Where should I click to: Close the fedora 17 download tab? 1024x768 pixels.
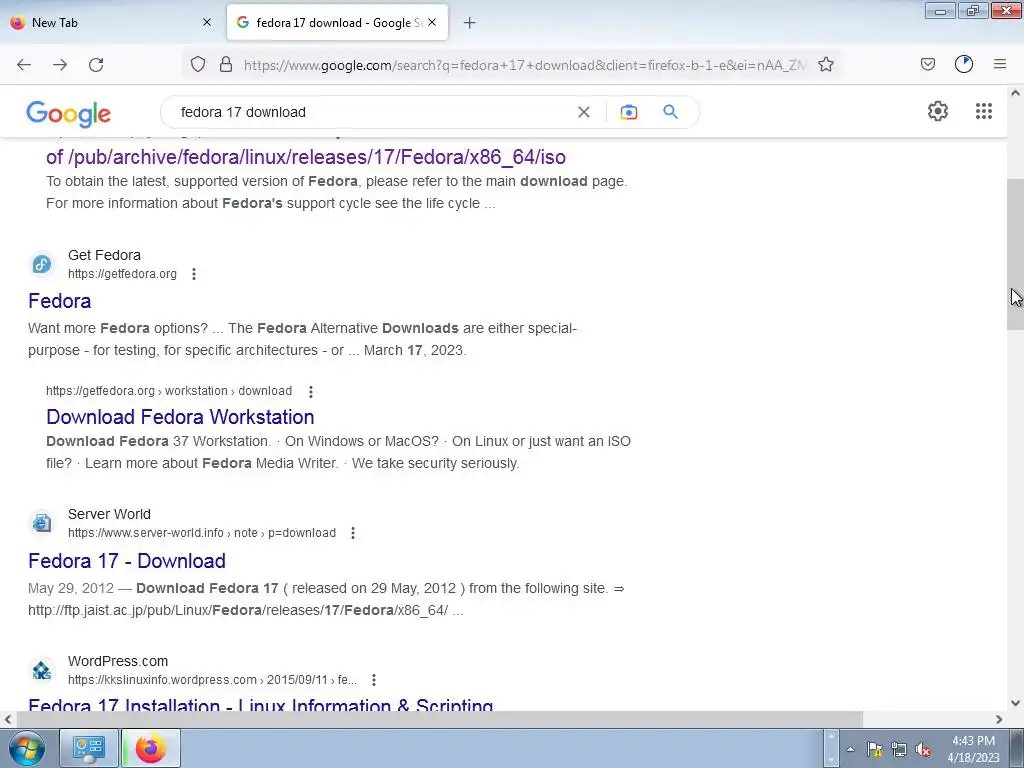432,22
